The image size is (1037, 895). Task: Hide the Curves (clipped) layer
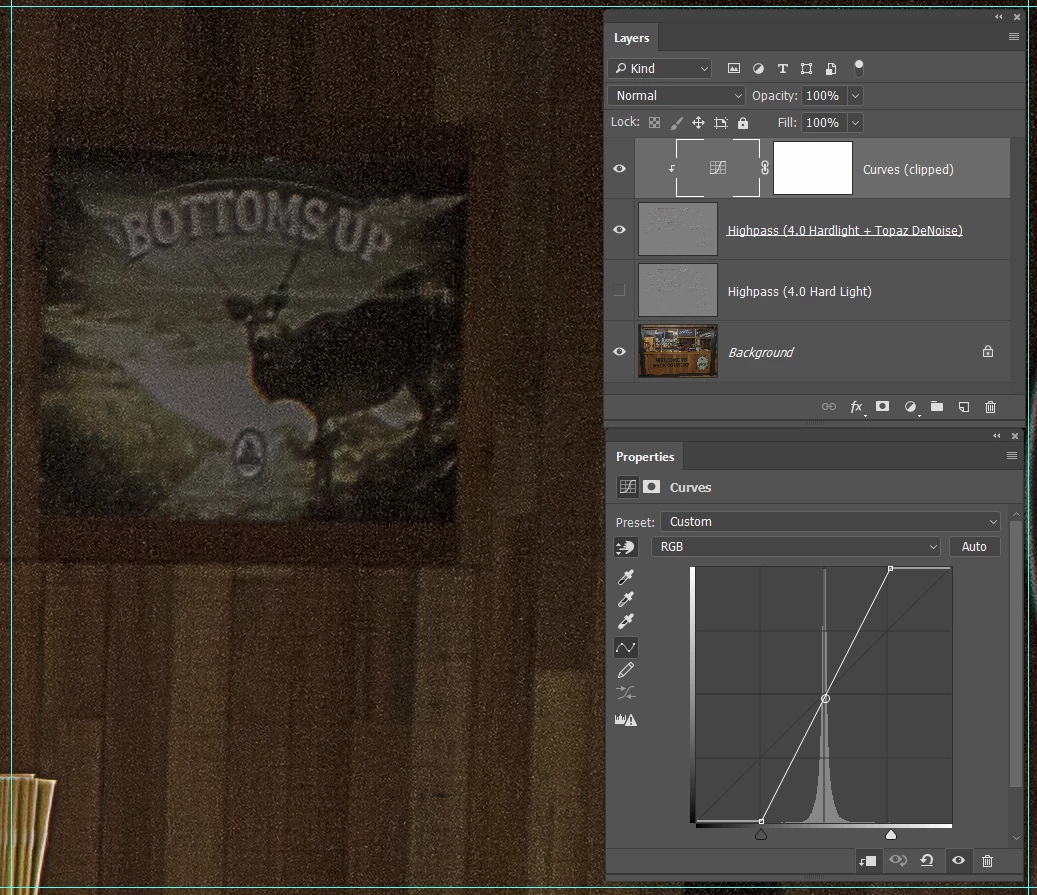(619, 169)
